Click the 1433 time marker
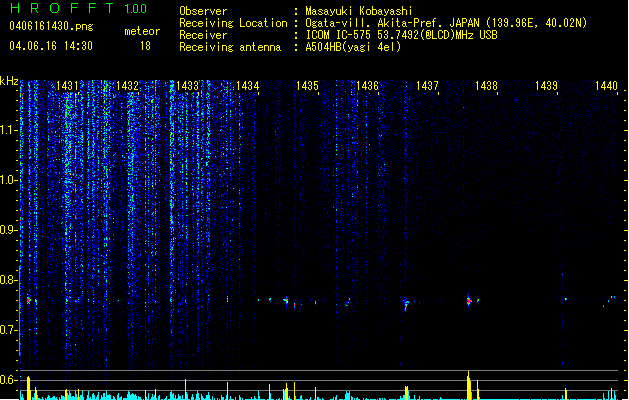Screen dimensions: 629x400 187,85
